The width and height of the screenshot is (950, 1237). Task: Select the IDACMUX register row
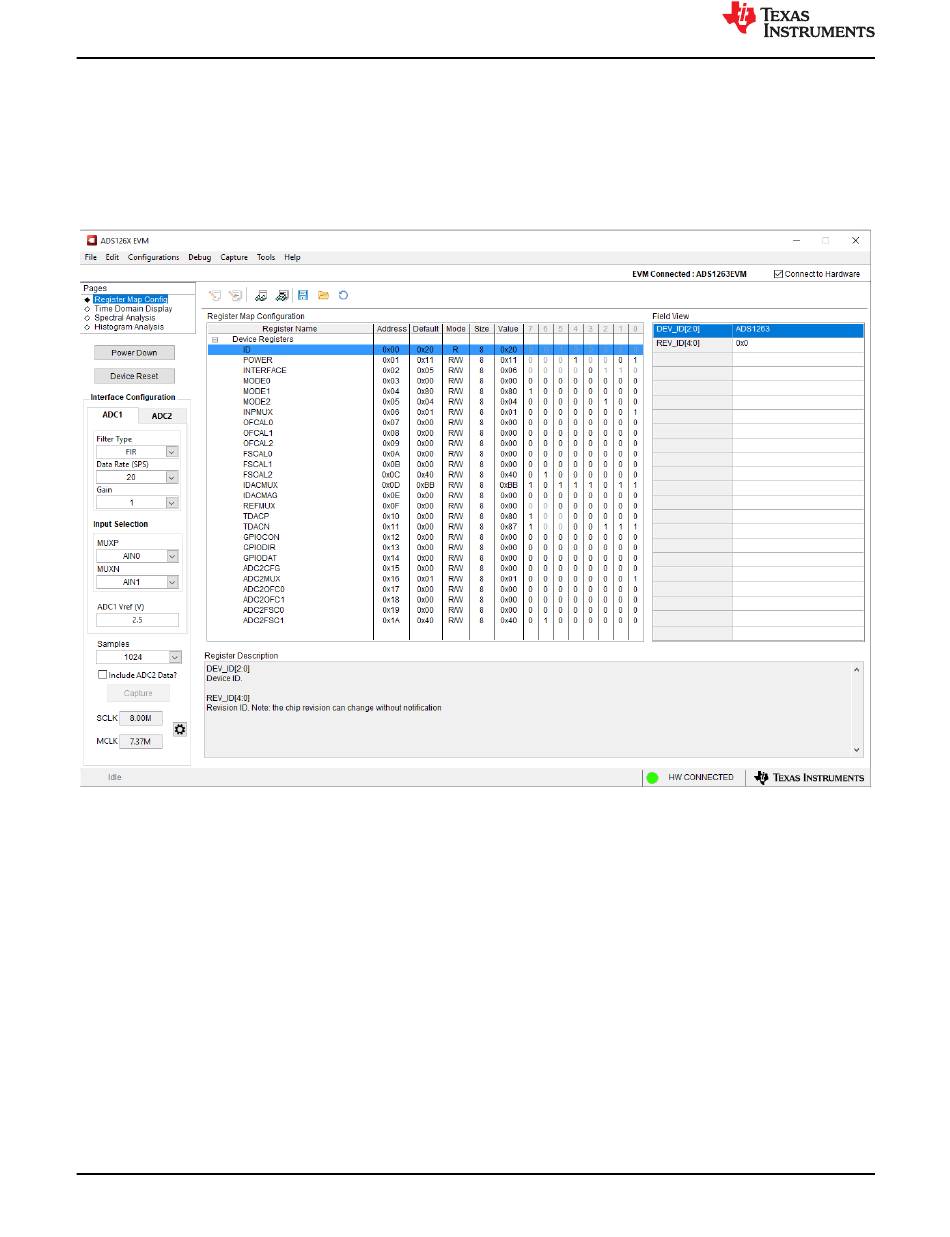point(424,485)
